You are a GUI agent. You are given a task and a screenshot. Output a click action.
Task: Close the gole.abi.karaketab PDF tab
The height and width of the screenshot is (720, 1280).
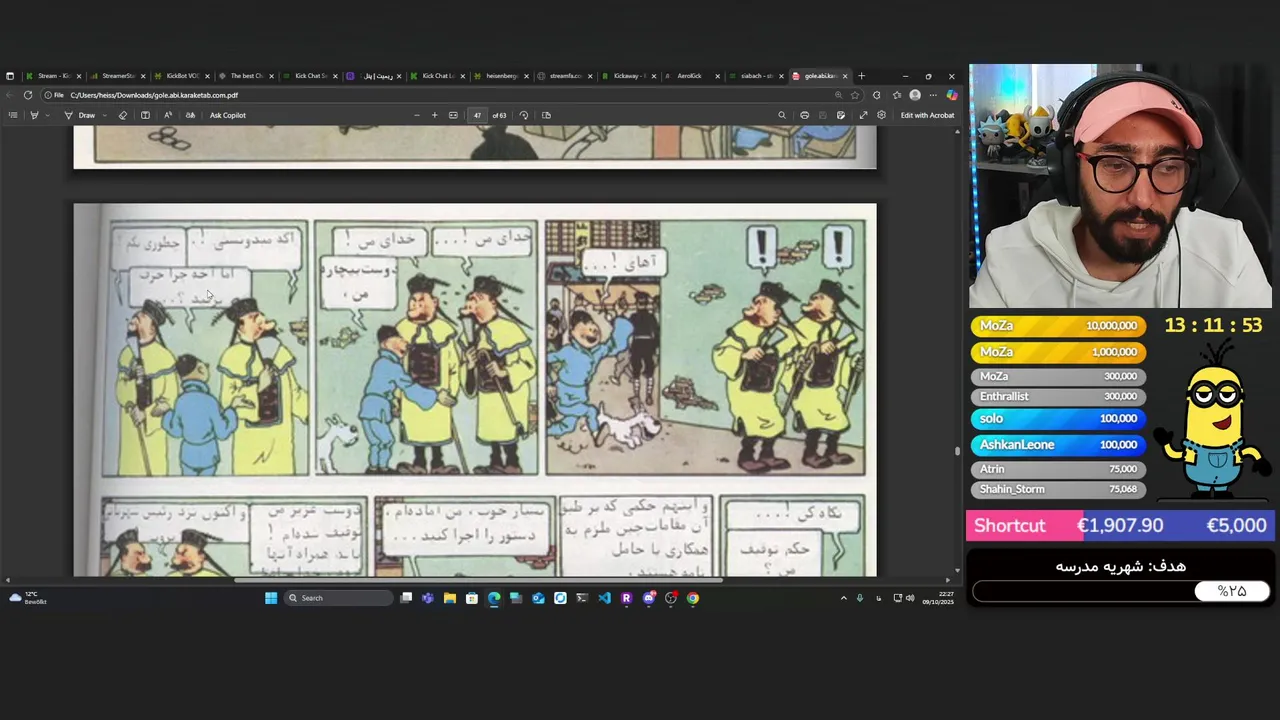tap(845, 76)
